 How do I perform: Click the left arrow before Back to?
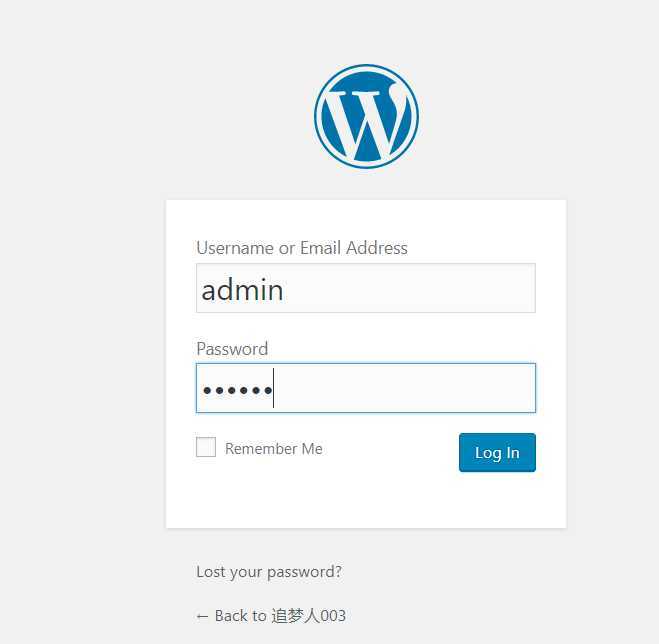[x=202, y=617]
